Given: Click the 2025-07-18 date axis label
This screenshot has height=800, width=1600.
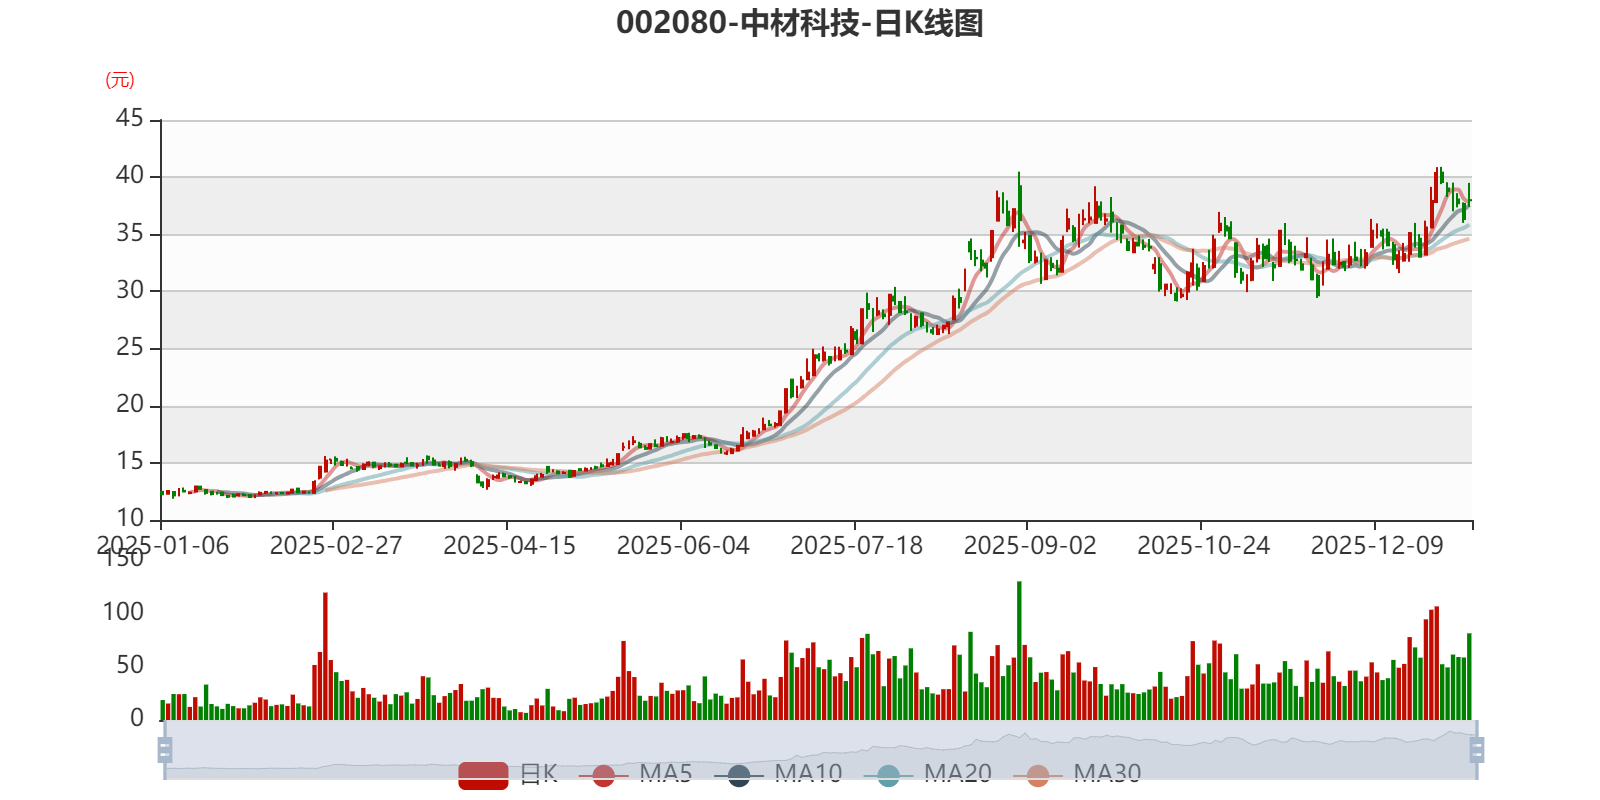Looking at the screenshot, I should click(856, 546).
